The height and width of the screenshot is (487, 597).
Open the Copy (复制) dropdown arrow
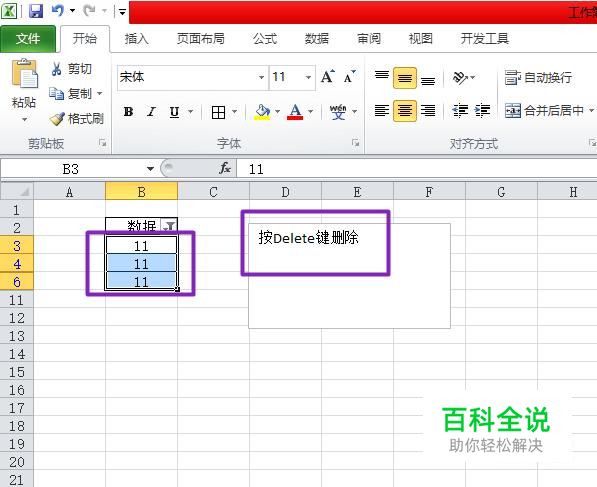tap(100, 93)
